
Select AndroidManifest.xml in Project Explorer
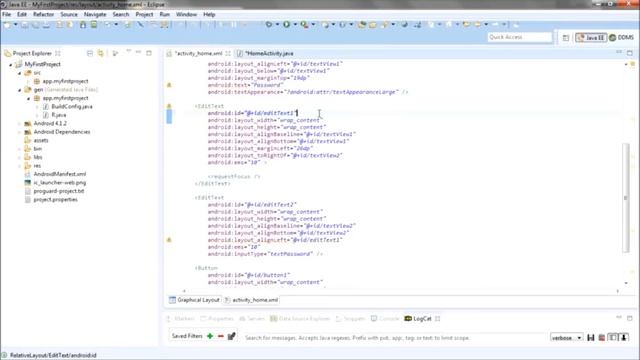click(x=60, y=174)
